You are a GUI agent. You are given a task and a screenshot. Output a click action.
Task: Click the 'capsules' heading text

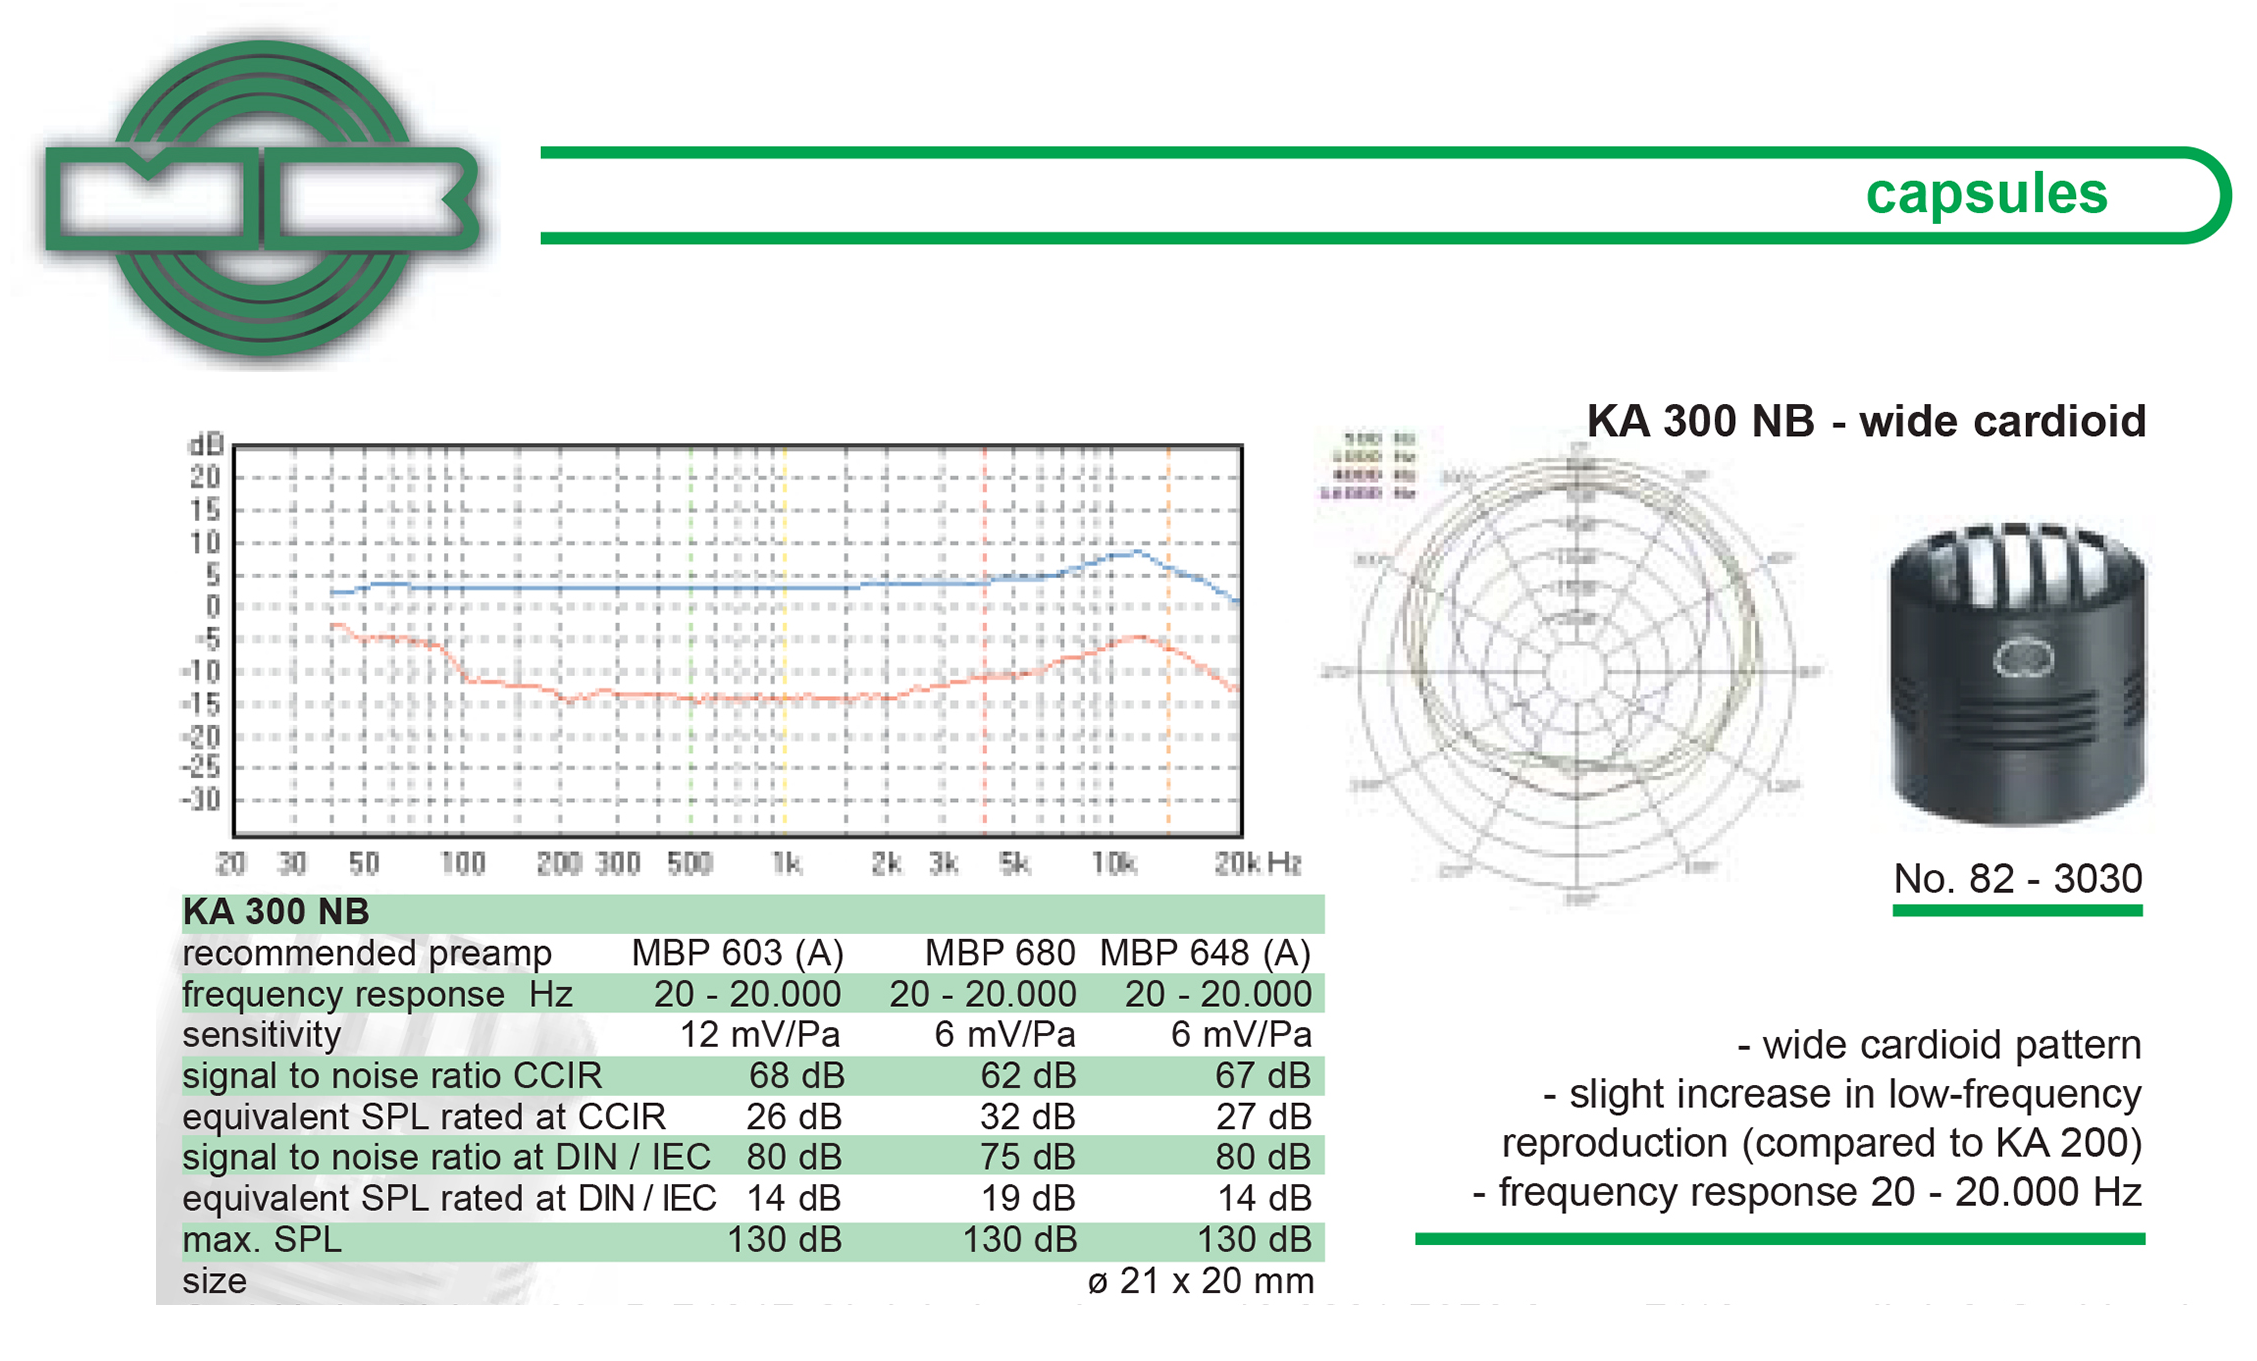[x=1986, y=193]
